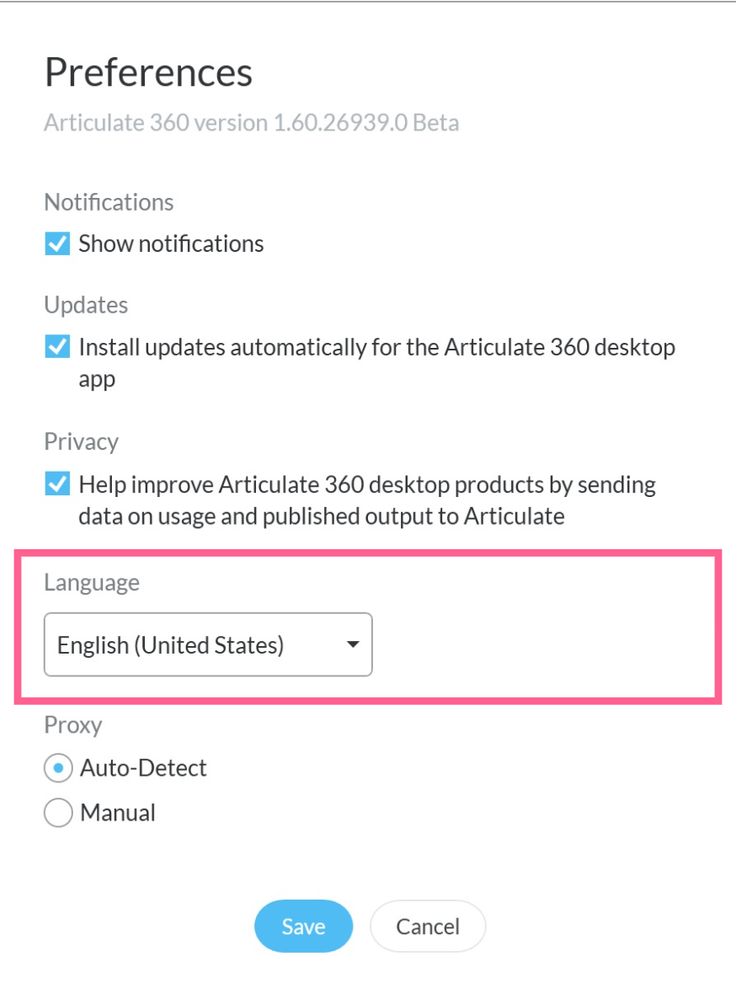This screenshot has width=736, height=999.
Task: Select the Auto-Detect proxy radio button
Action: click(x=58, y=769)
